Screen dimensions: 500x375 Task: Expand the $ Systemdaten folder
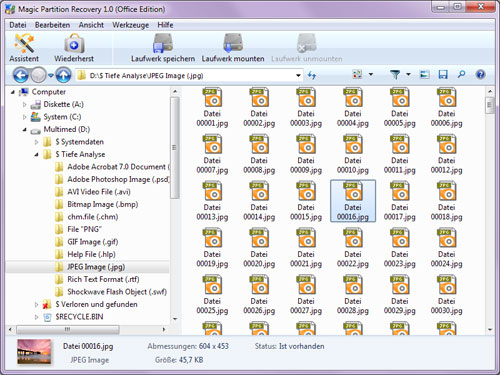36,142
